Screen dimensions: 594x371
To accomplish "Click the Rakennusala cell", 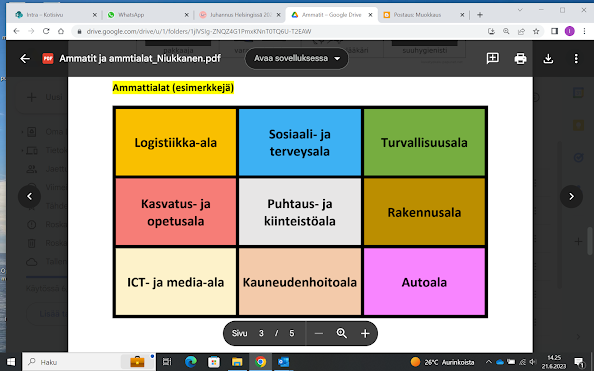I will [424, 212].
